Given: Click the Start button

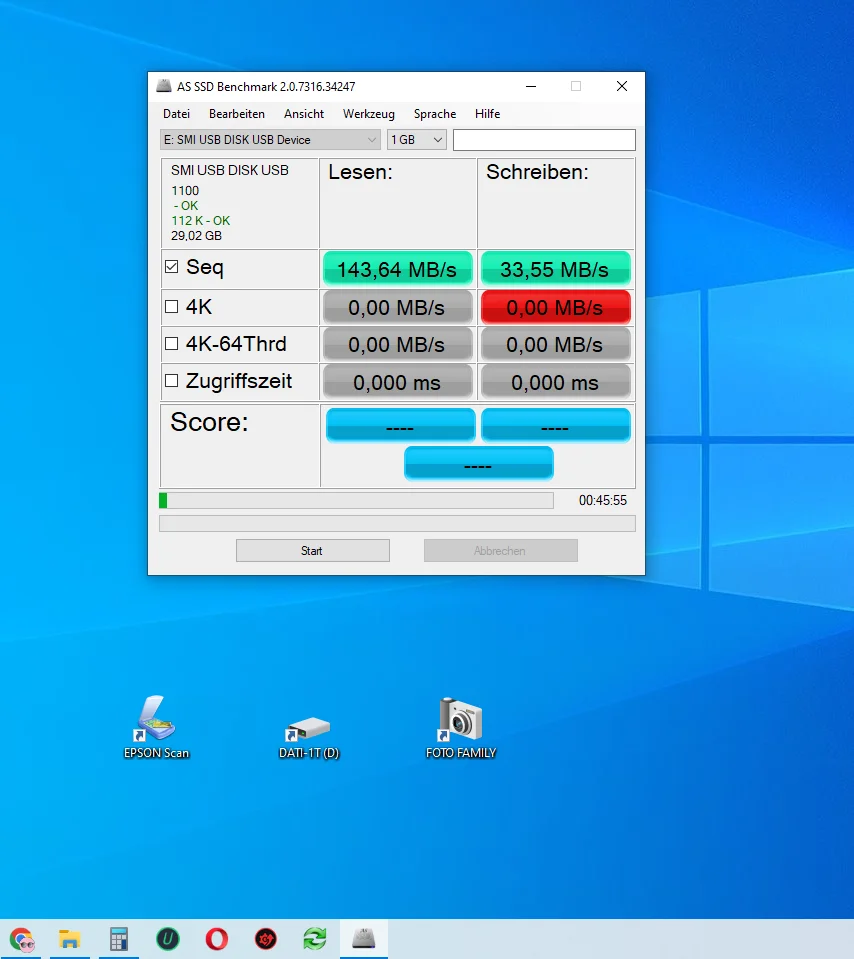Looking at the screenshot, I should pyautogui.click(x=313, y=550).
